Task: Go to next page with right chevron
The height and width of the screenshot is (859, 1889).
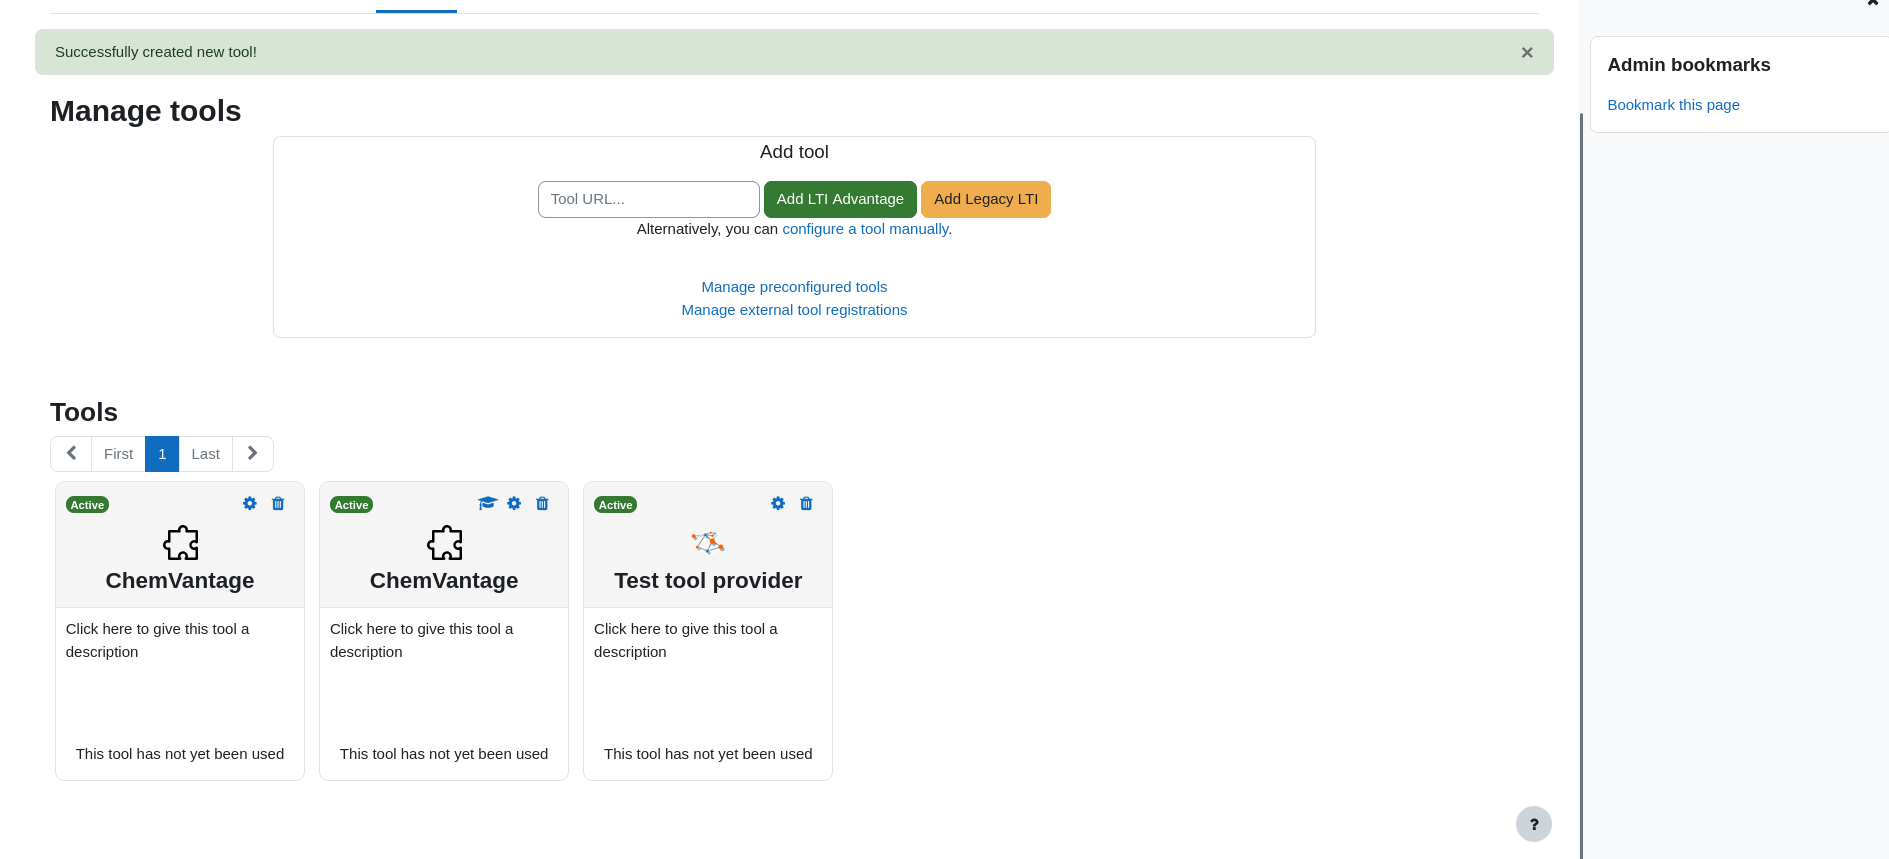Action: click(x=253, y=454)
